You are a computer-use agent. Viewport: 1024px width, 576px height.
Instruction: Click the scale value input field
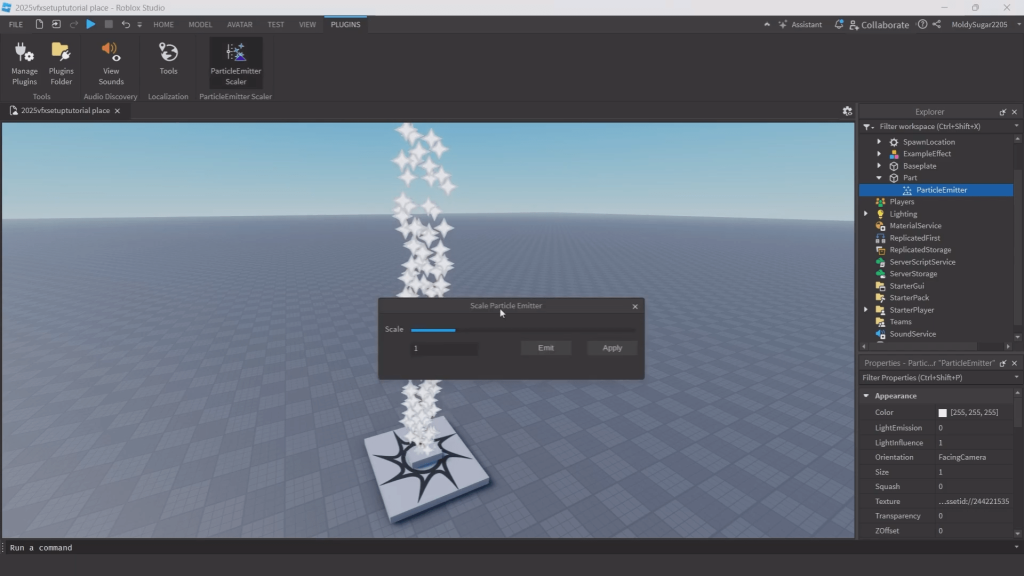click(444, 348)
